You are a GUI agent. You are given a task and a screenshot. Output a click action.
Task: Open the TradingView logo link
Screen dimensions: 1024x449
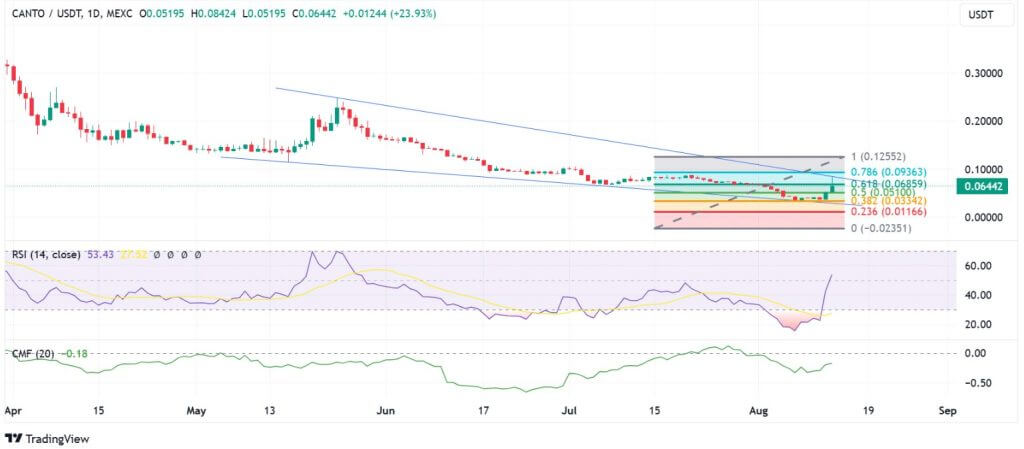point(47,439)
